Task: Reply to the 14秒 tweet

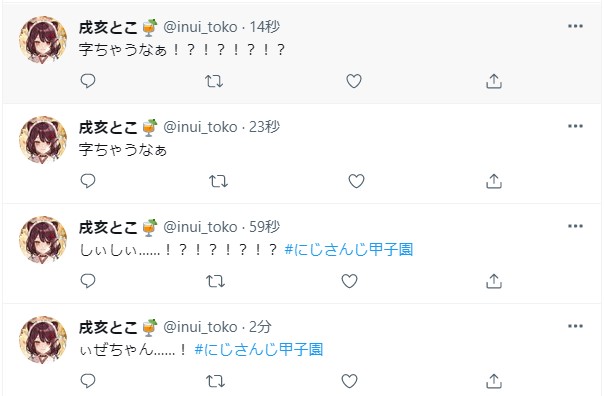Action: tap(88, 81)
